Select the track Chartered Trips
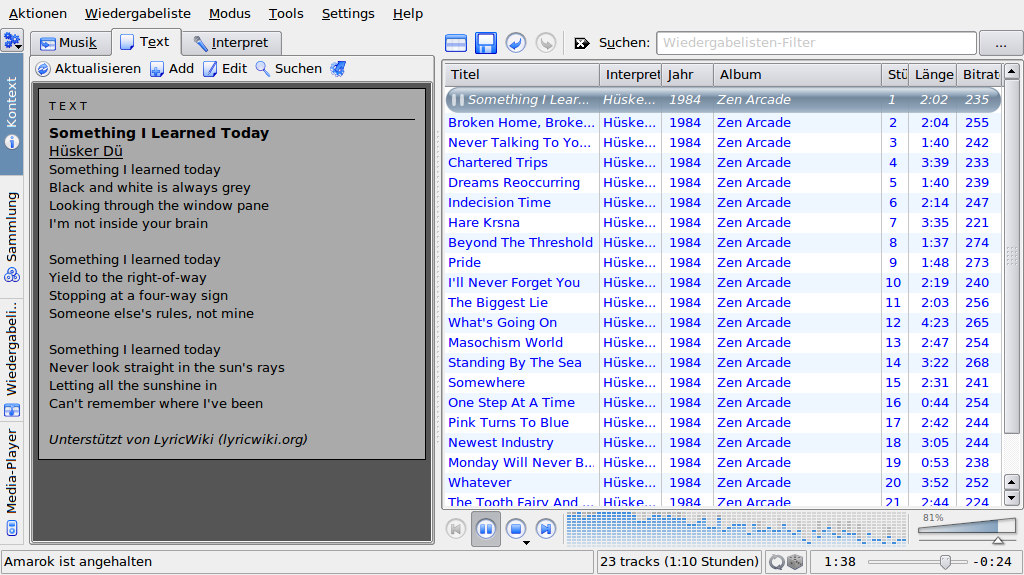Viewport: 1024px width, 575px height. coord(724,162)
